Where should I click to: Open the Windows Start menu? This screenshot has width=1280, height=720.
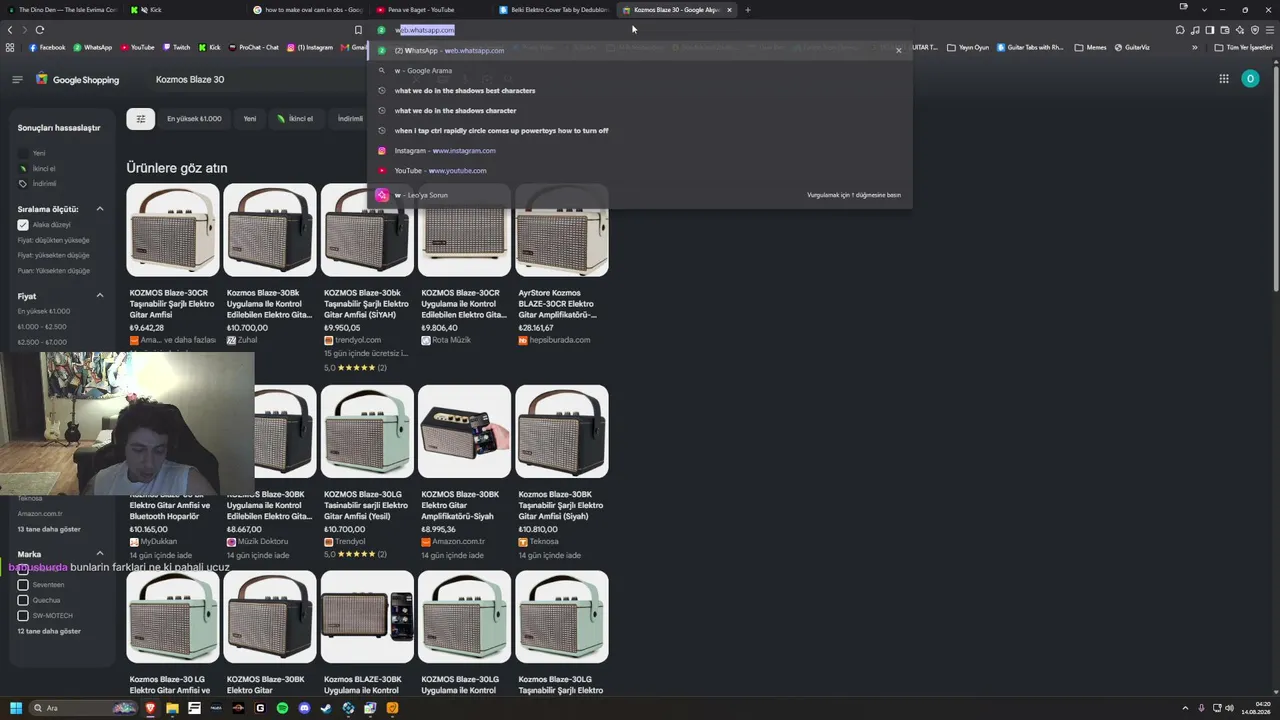coord(15,708)
